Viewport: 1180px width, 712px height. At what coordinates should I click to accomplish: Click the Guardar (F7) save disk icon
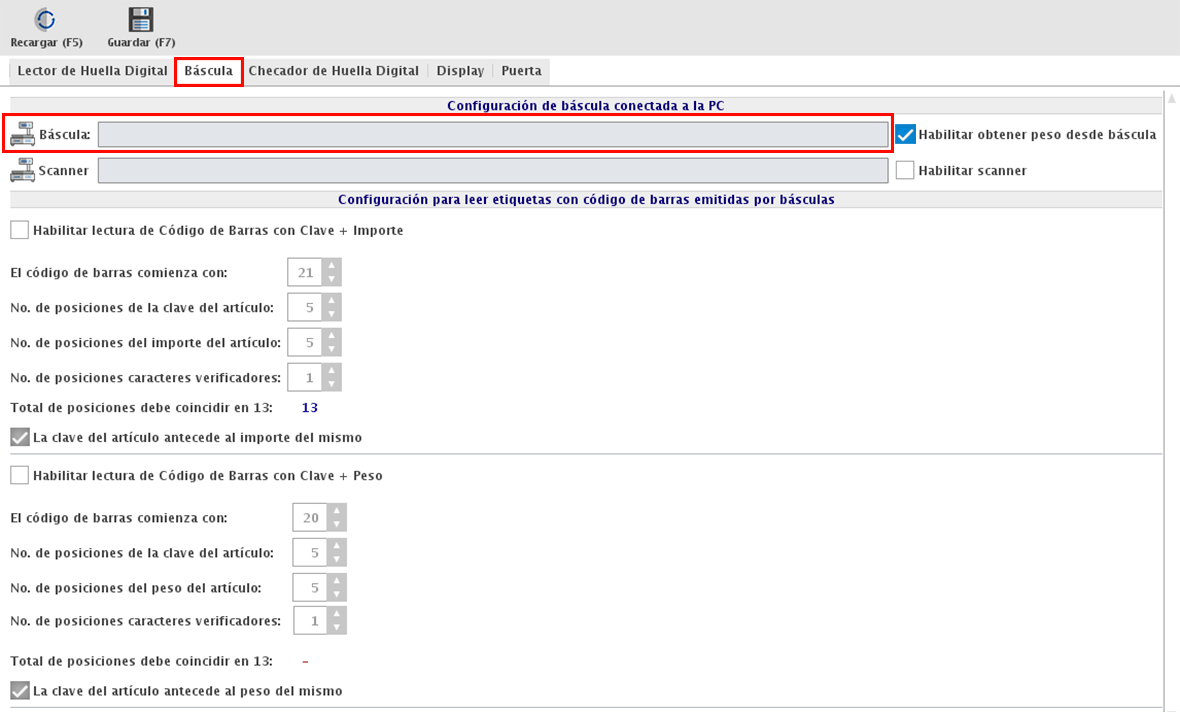coord(141,19)
